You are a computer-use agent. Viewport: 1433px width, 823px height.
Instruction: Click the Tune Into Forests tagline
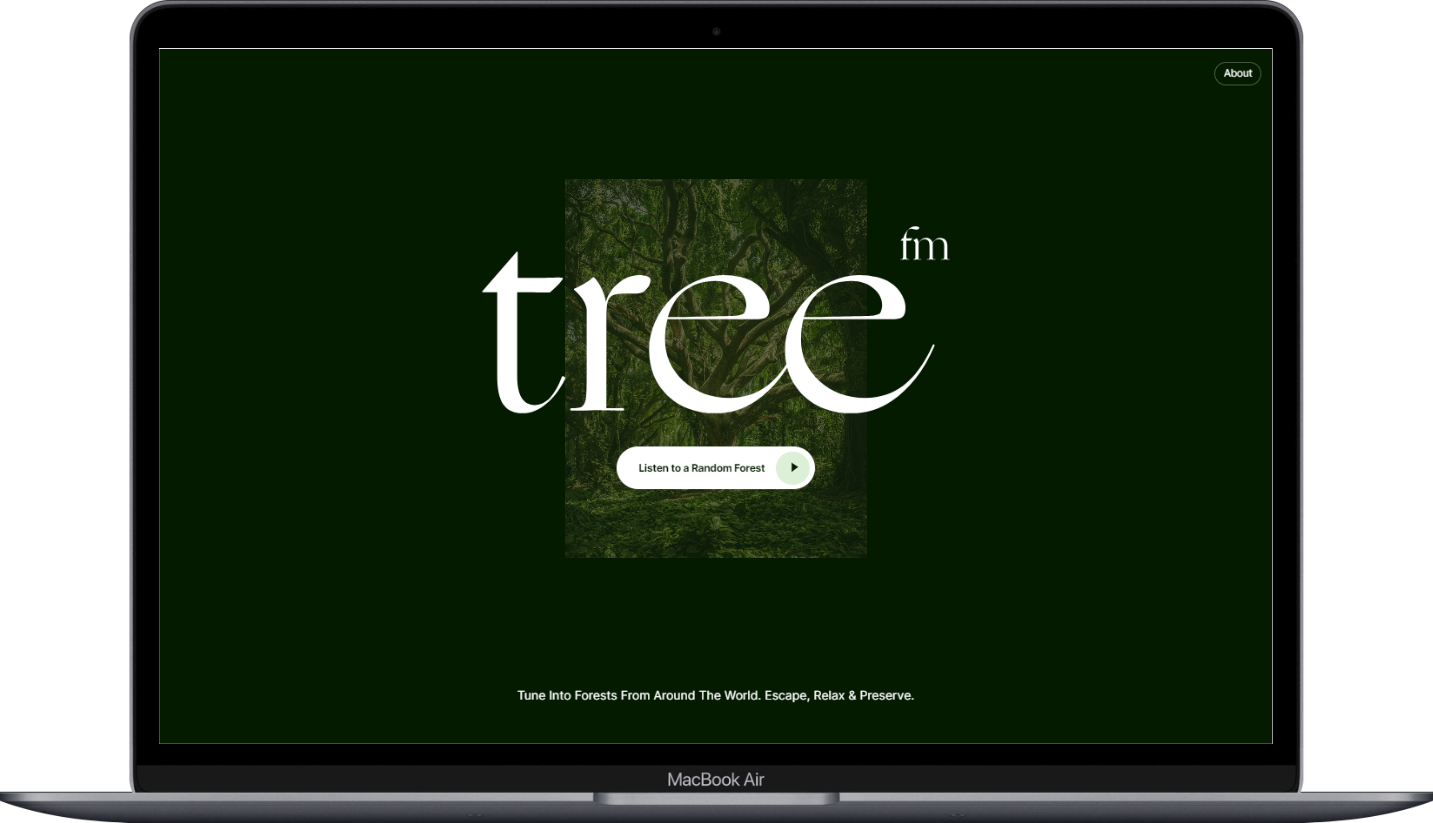(x=715, y=695)
